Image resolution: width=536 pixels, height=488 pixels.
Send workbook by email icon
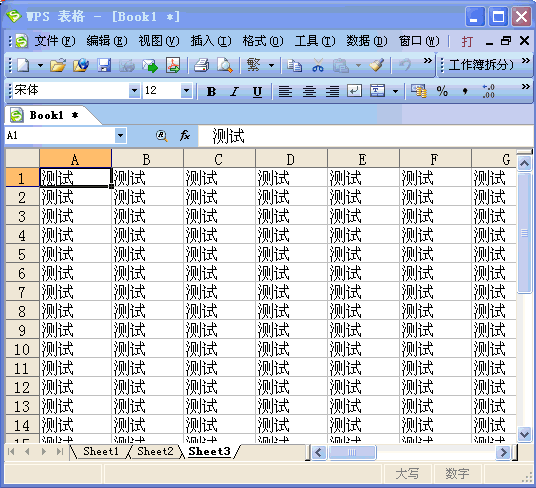pyautogui.click(x=150, y=65)
